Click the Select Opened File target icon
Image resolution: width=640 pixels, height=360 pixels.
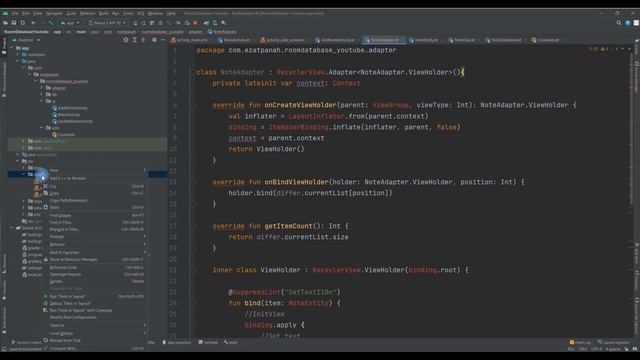tap(126, 40)
